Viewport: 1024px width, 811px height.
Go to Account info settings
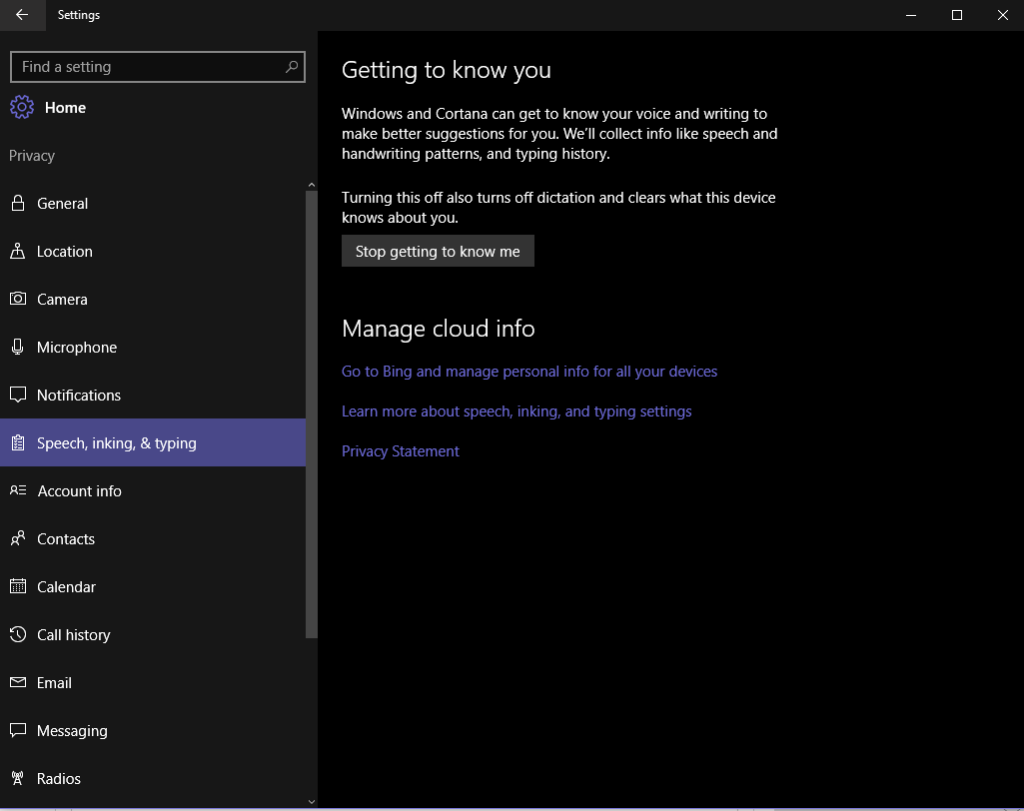click(x=79, y=491)
